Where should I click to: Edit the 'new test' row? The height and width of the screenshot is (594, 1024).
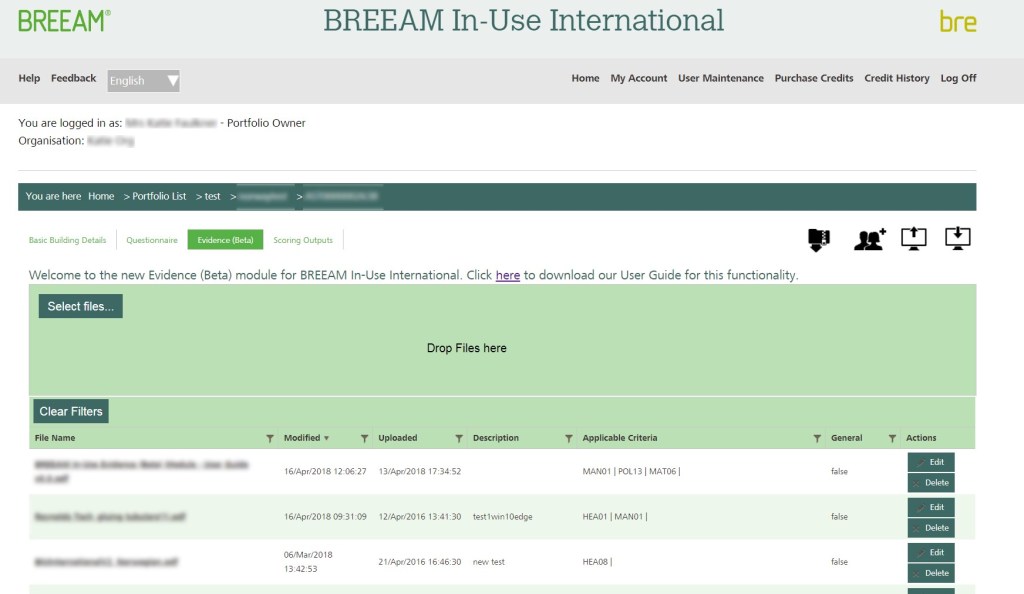(x=931, y=552)
